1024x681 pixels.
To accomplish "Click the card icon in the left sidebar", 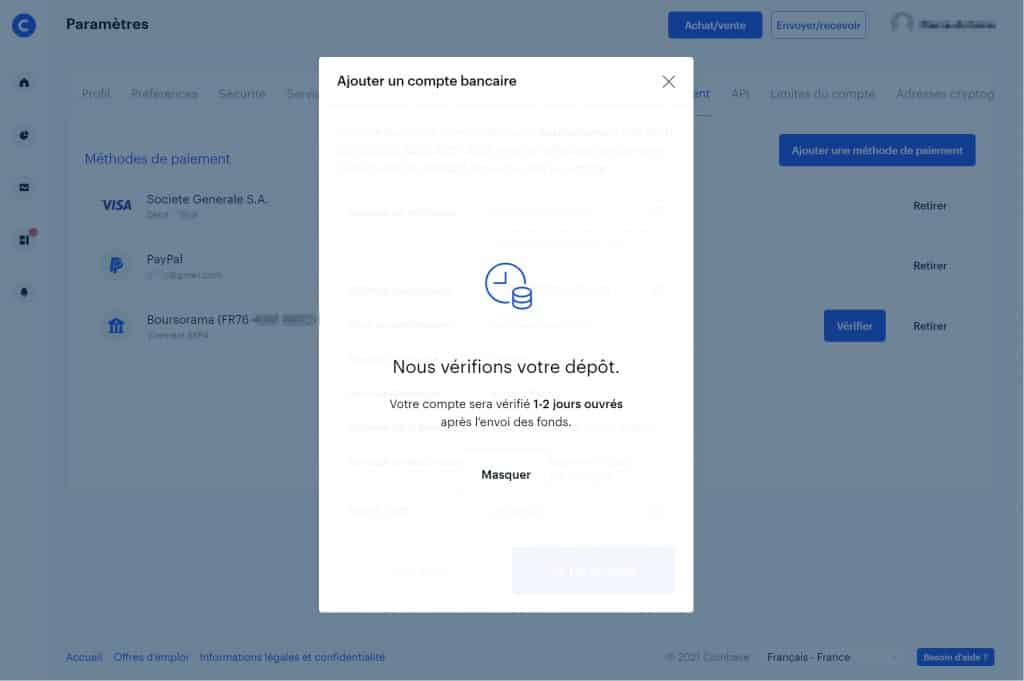I will (x=24, y=187).
